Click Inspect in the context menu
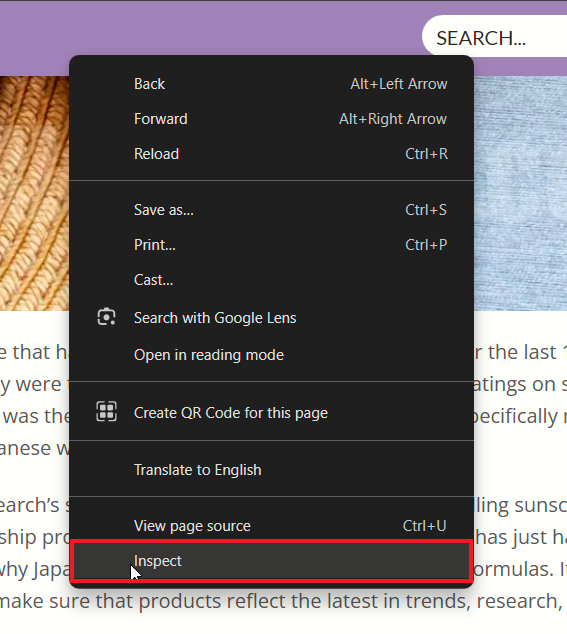The width and height of the screenshot is (567, 634). 271,561
